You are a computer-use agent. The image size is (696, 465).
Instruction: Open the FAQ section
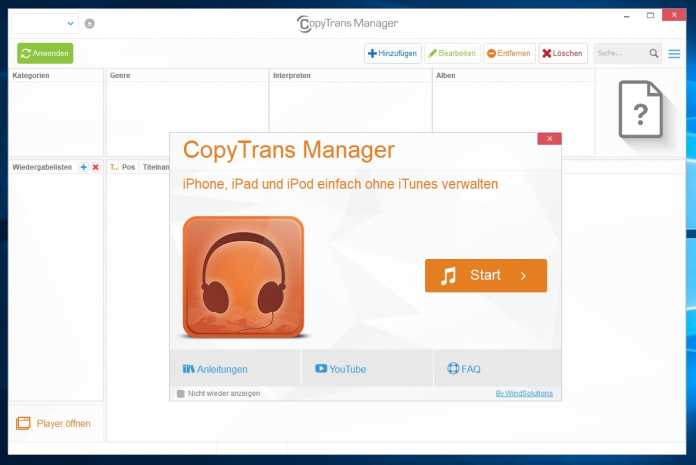pos(498,369)
